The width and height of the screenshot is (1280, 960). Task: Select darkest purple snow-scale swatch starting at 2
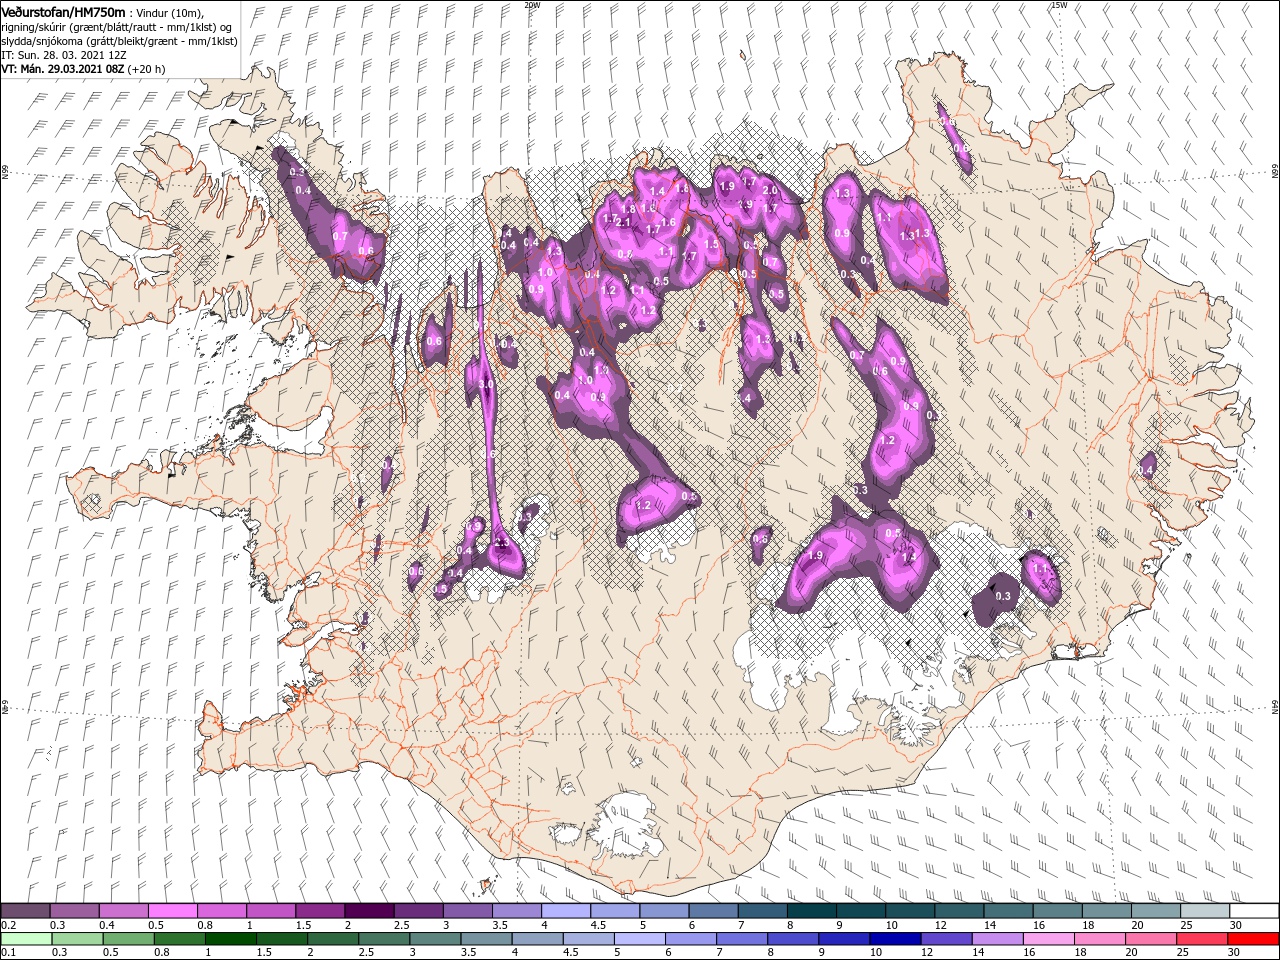click(x=368, y=911)
